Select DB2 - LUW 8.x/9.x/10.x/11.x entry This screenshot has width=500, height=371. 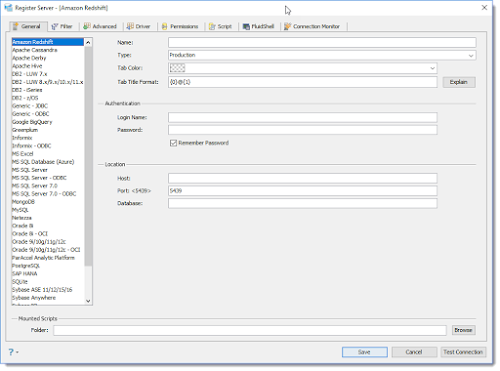click(x=48, y=82)
